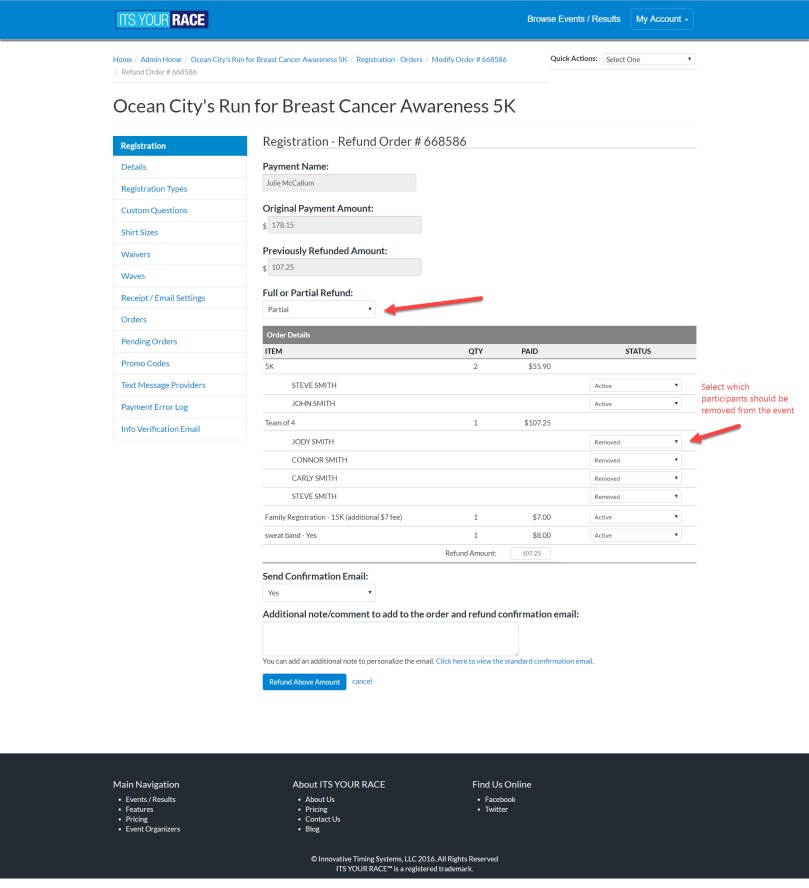809x888 pixels.
Task: Expand the Full or Partial Refund dropdown
Action: 319,309
